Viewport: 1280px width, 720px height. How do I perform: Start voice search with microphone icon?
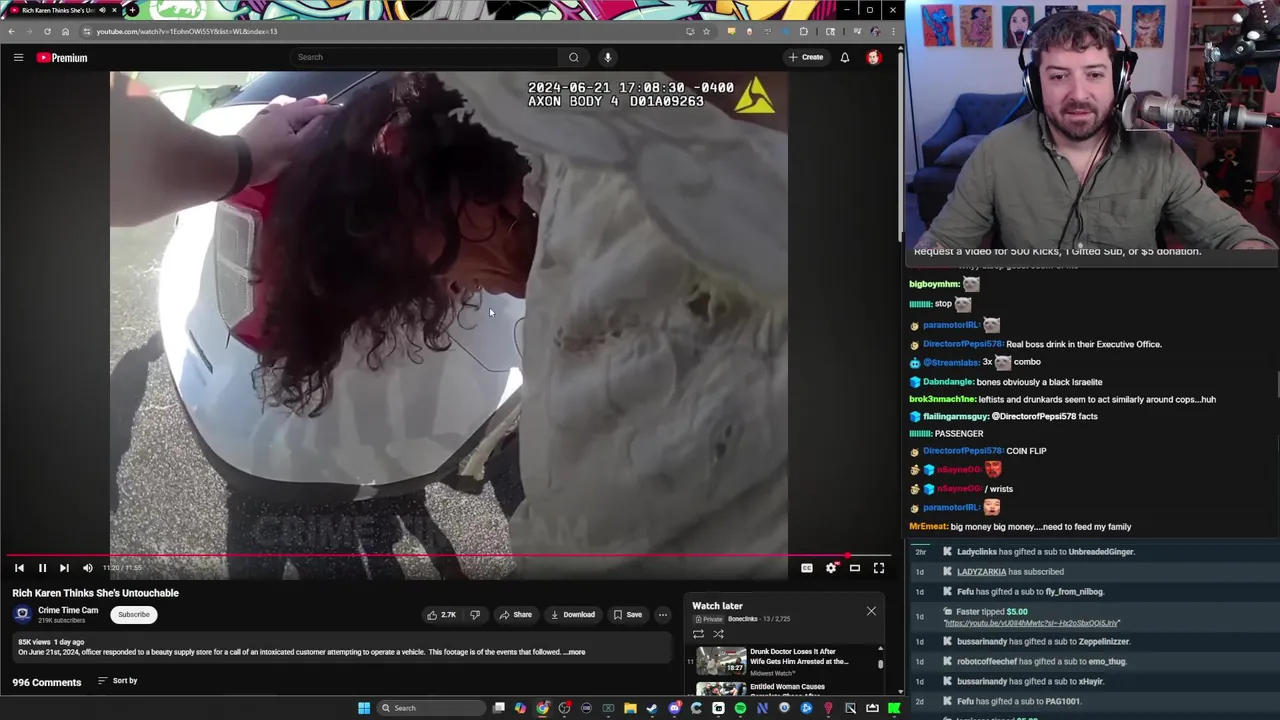[607, 57]
